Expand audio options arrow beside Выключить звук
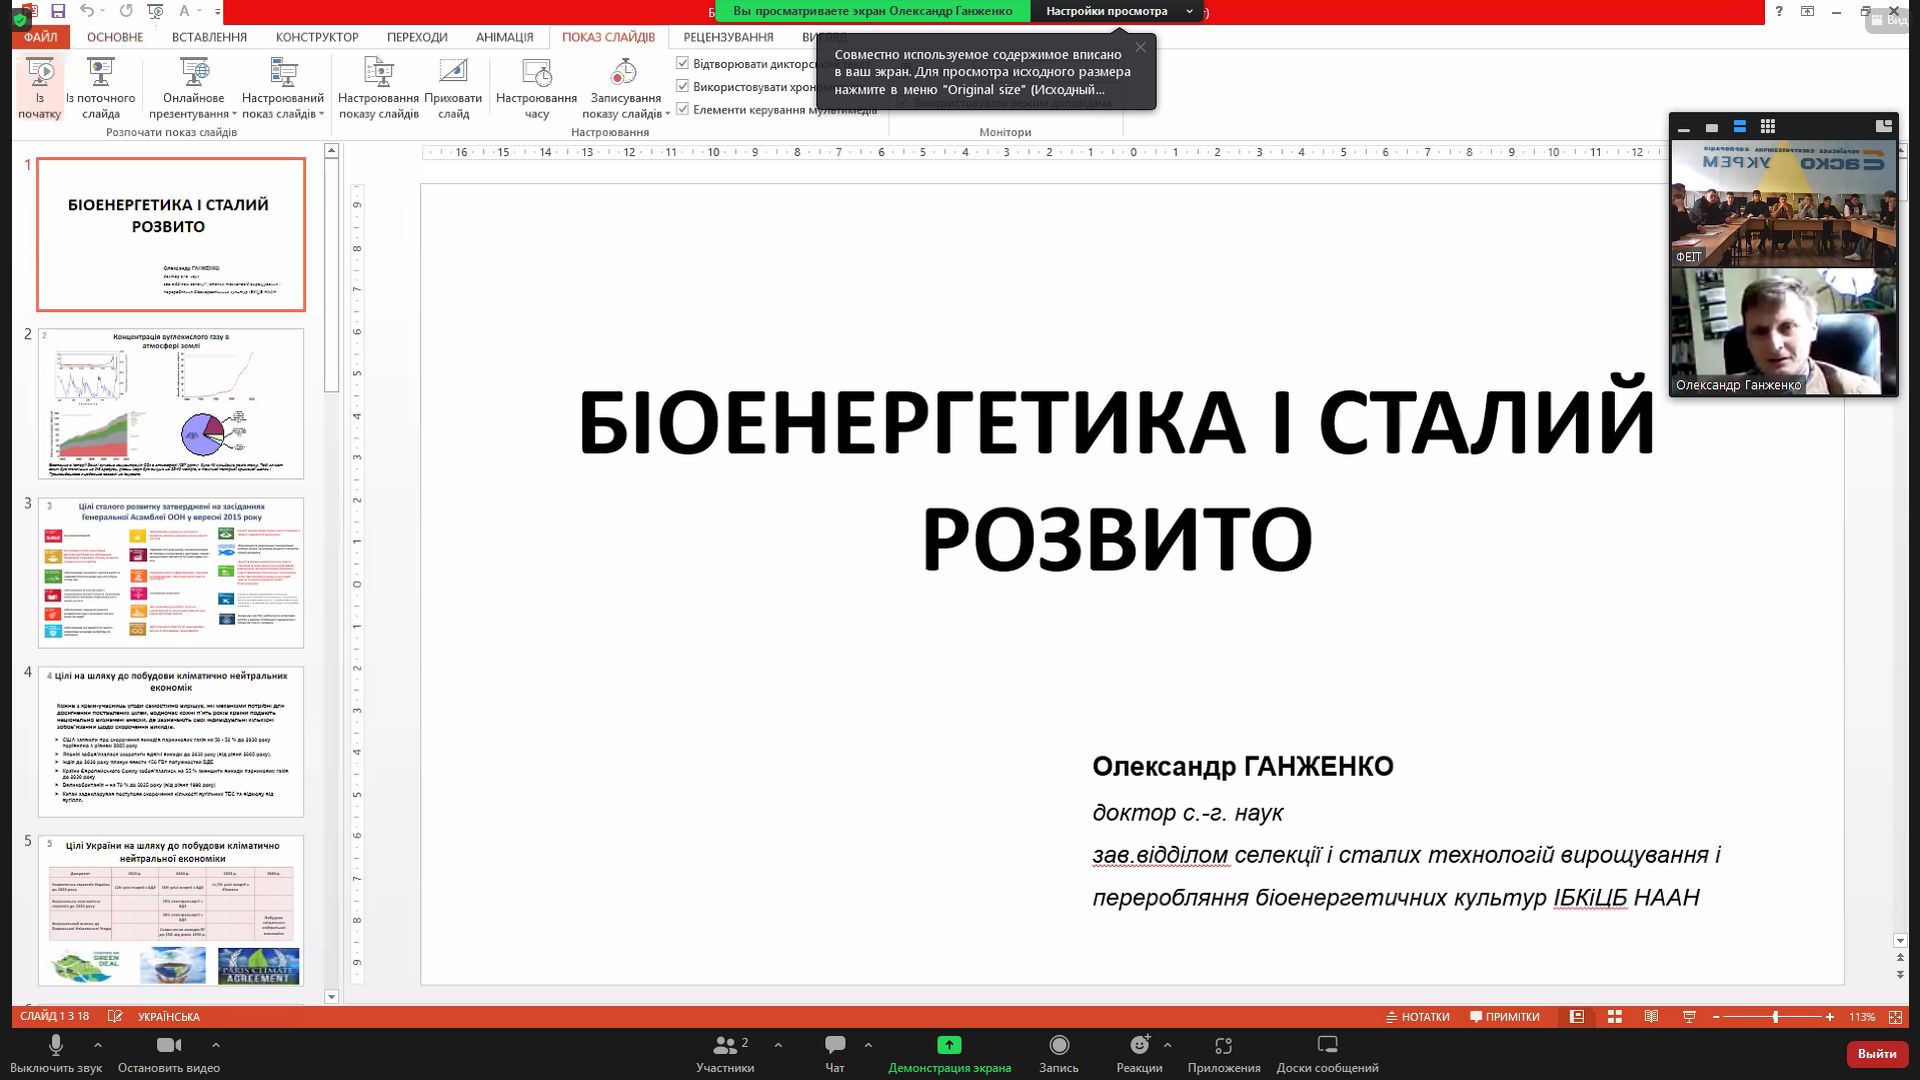Screen dimensions: 1920x1080 pyautogui.click(x=98, y=1045)
